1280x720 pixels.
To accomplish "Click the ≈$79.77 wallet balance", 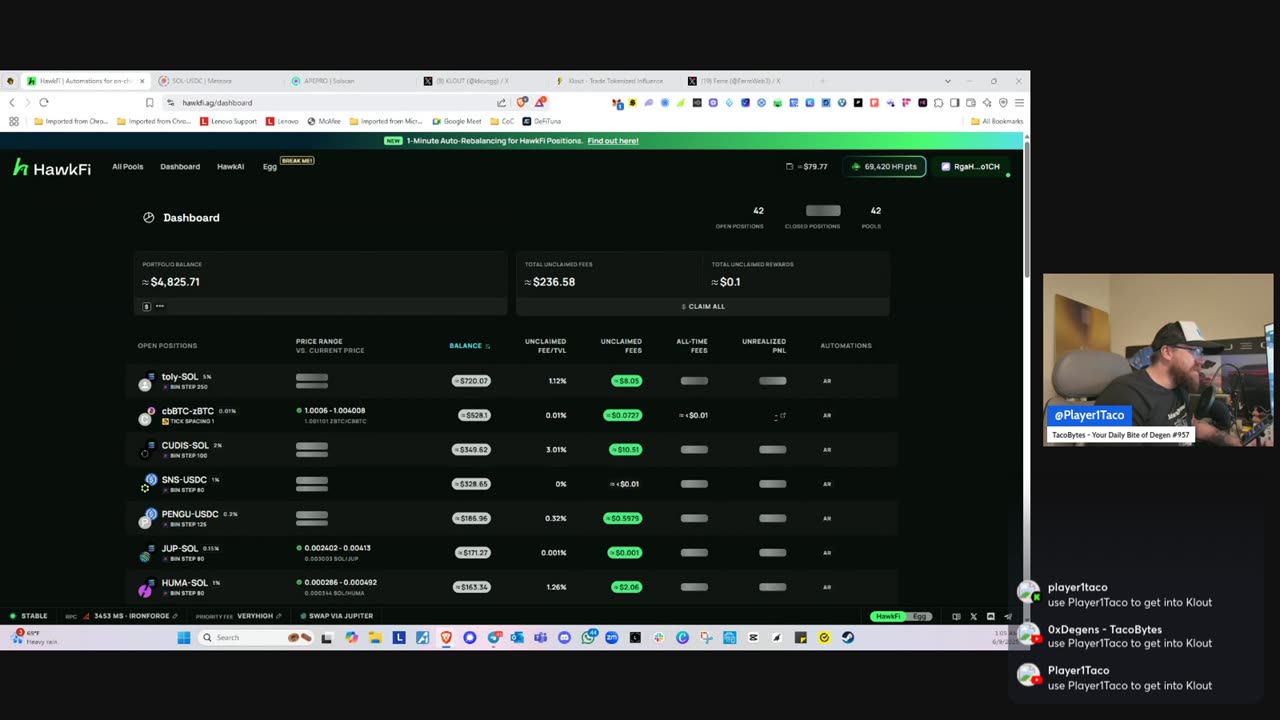I will coord(807,167).
